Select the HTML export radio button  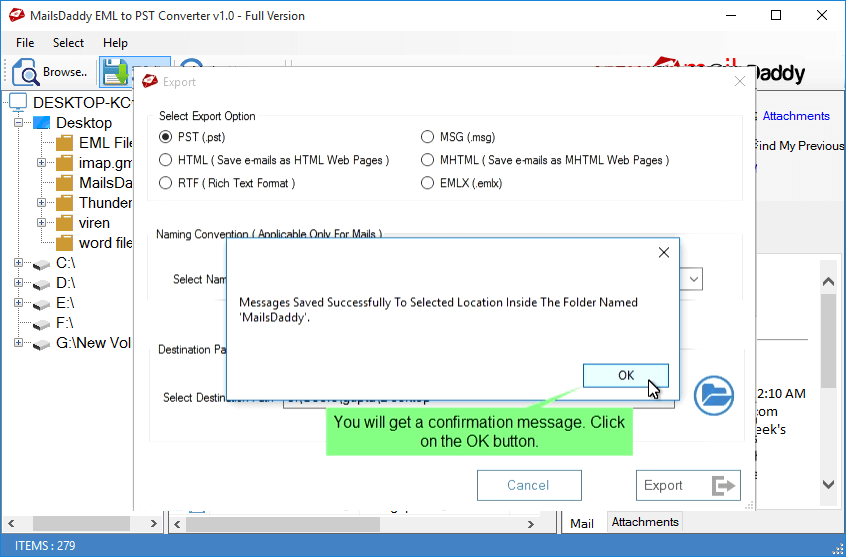tap(166, 160)
